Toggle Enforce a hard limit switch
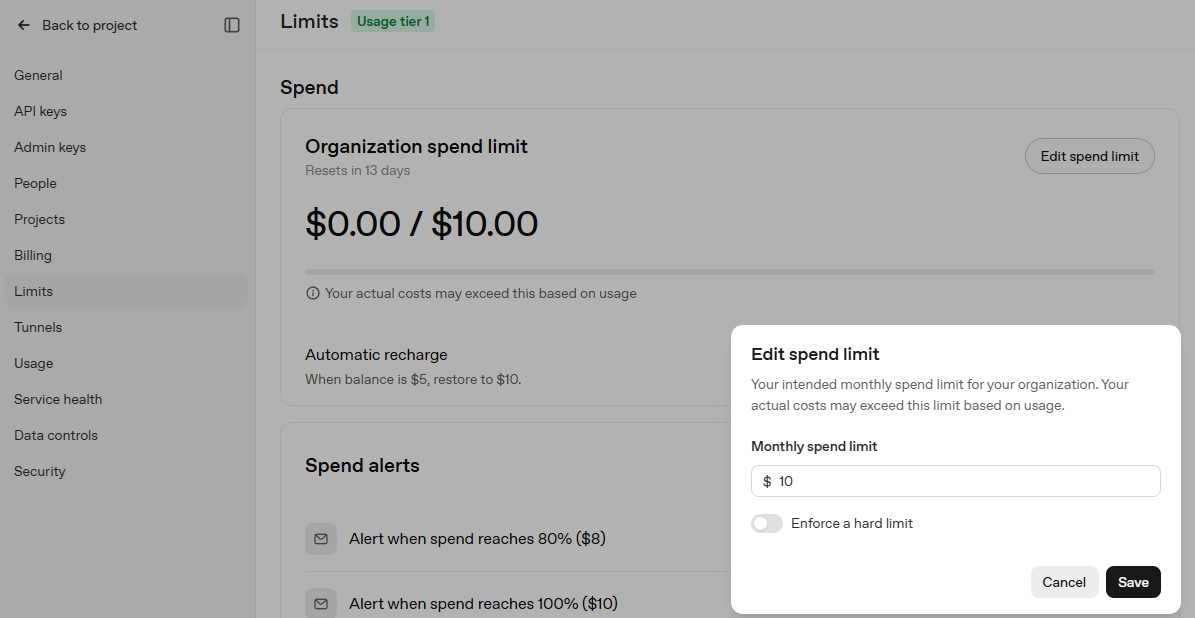Screen dimensions: 1195x618 pos(767,524)
